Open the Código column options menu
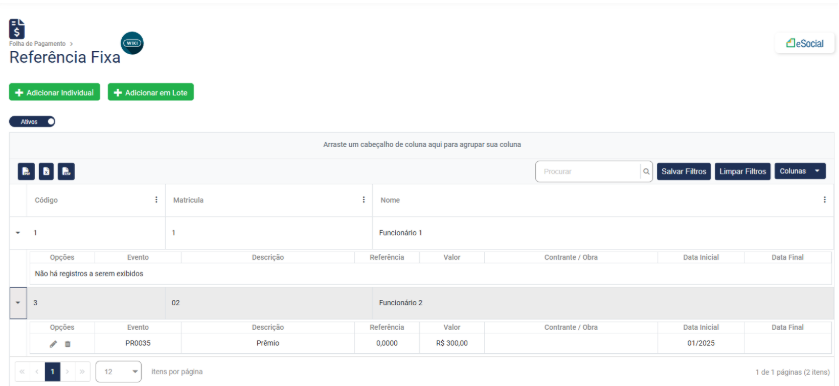 pos(156,200)
